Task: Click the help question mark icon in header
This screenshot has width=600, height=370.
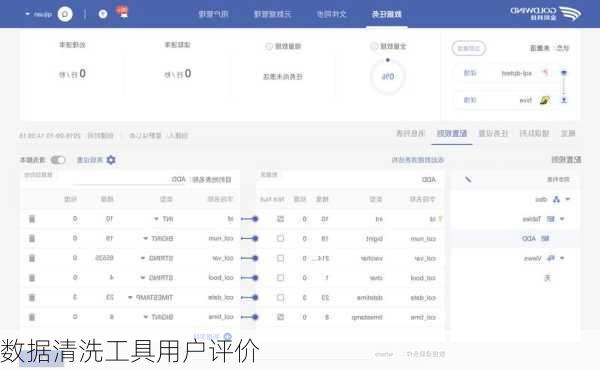Action: [103, 14]
